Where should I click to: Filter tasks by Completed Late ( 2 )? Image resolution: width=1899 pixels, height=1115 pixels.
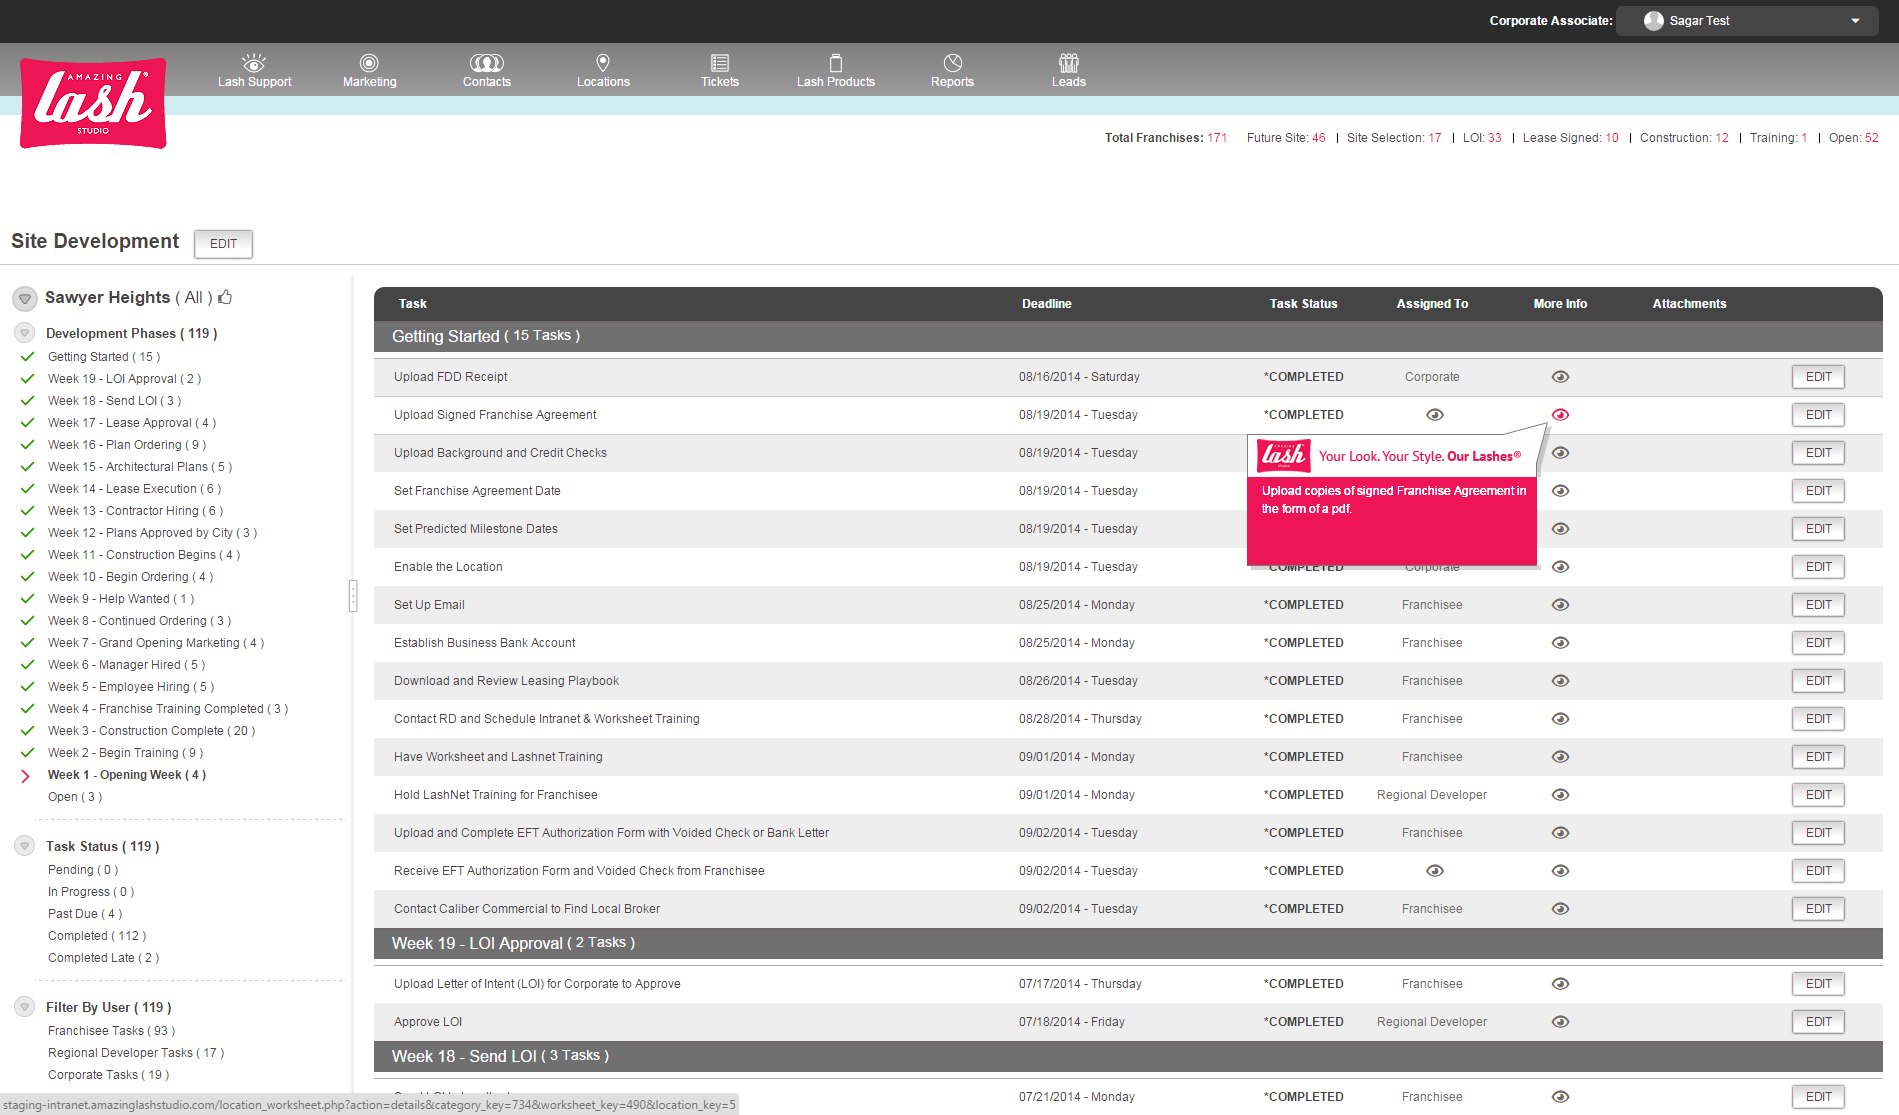click(x=103, y=958)
